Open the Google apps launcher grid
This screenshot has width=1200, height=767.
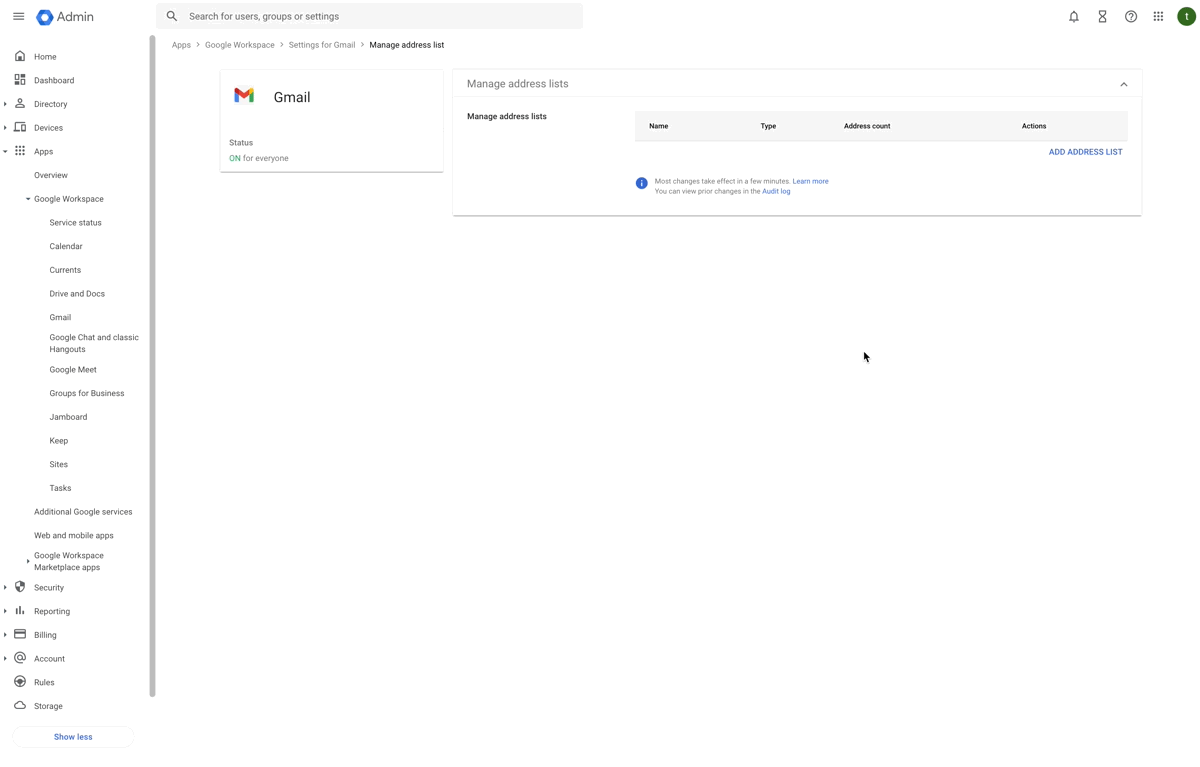pos(1157,16)
